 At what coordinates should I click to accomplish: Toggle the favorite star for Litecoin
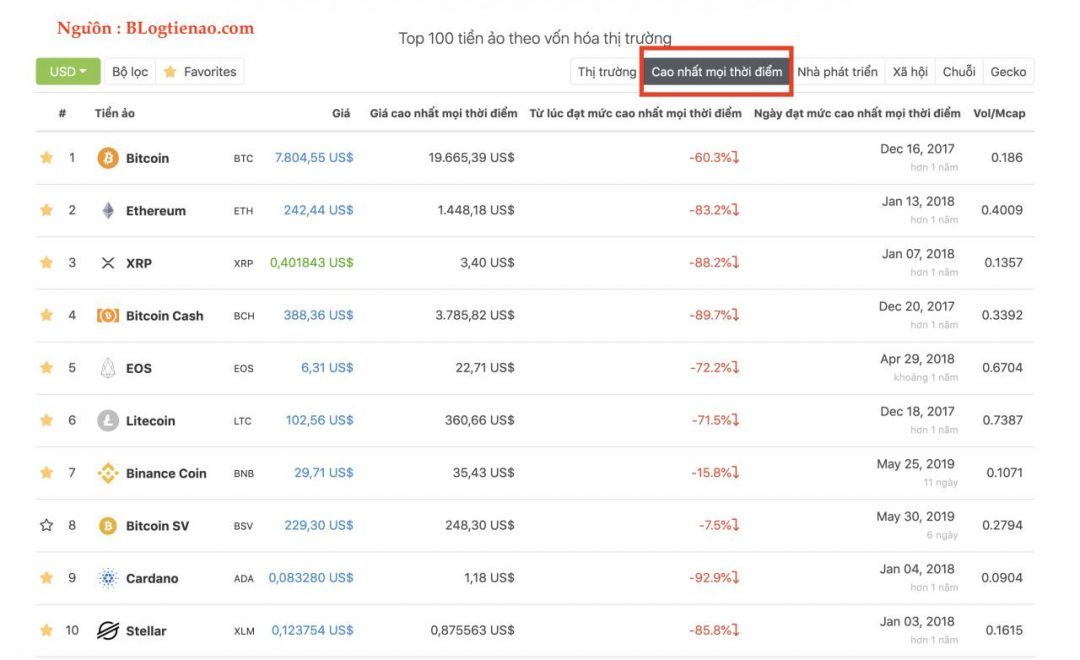[46, 420]
